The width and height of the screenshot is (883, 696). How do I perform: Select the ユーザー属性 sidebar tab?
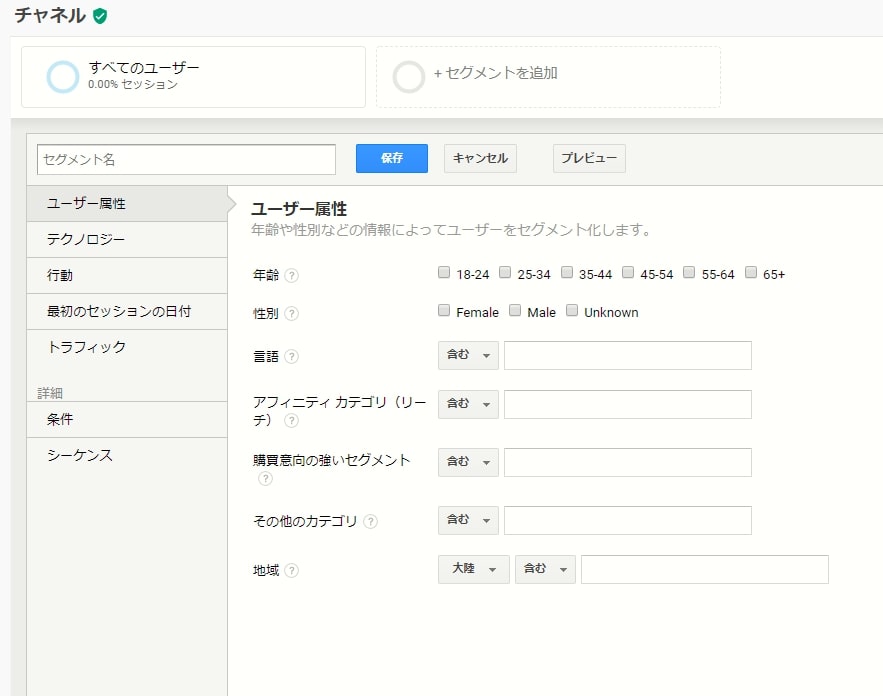127,203
